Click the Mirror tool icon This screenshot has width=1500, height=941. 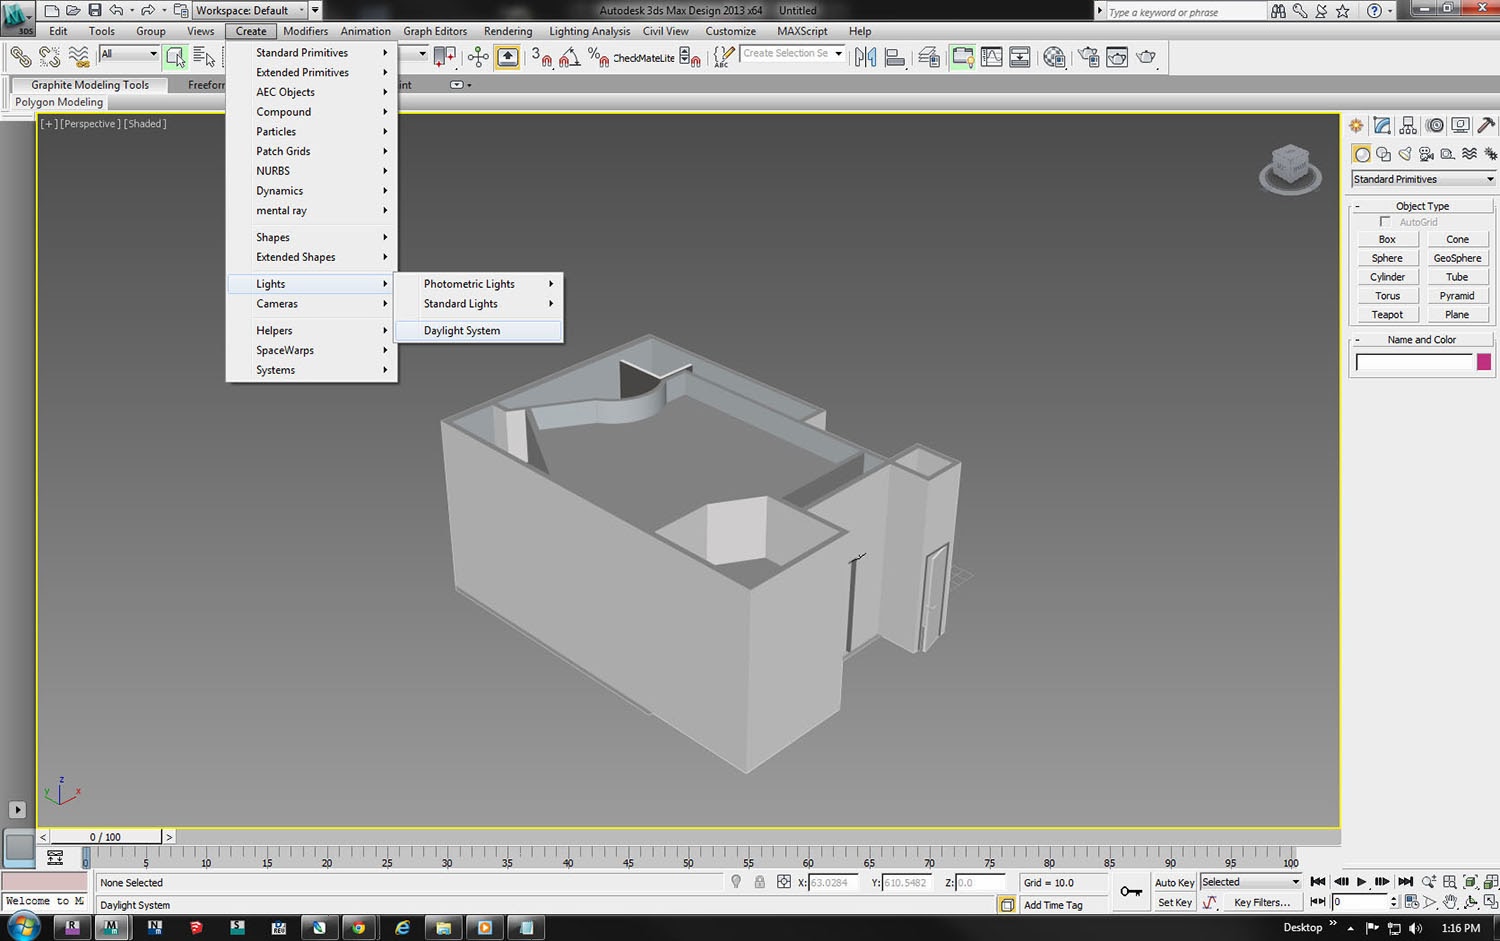(x=866, y=57)
